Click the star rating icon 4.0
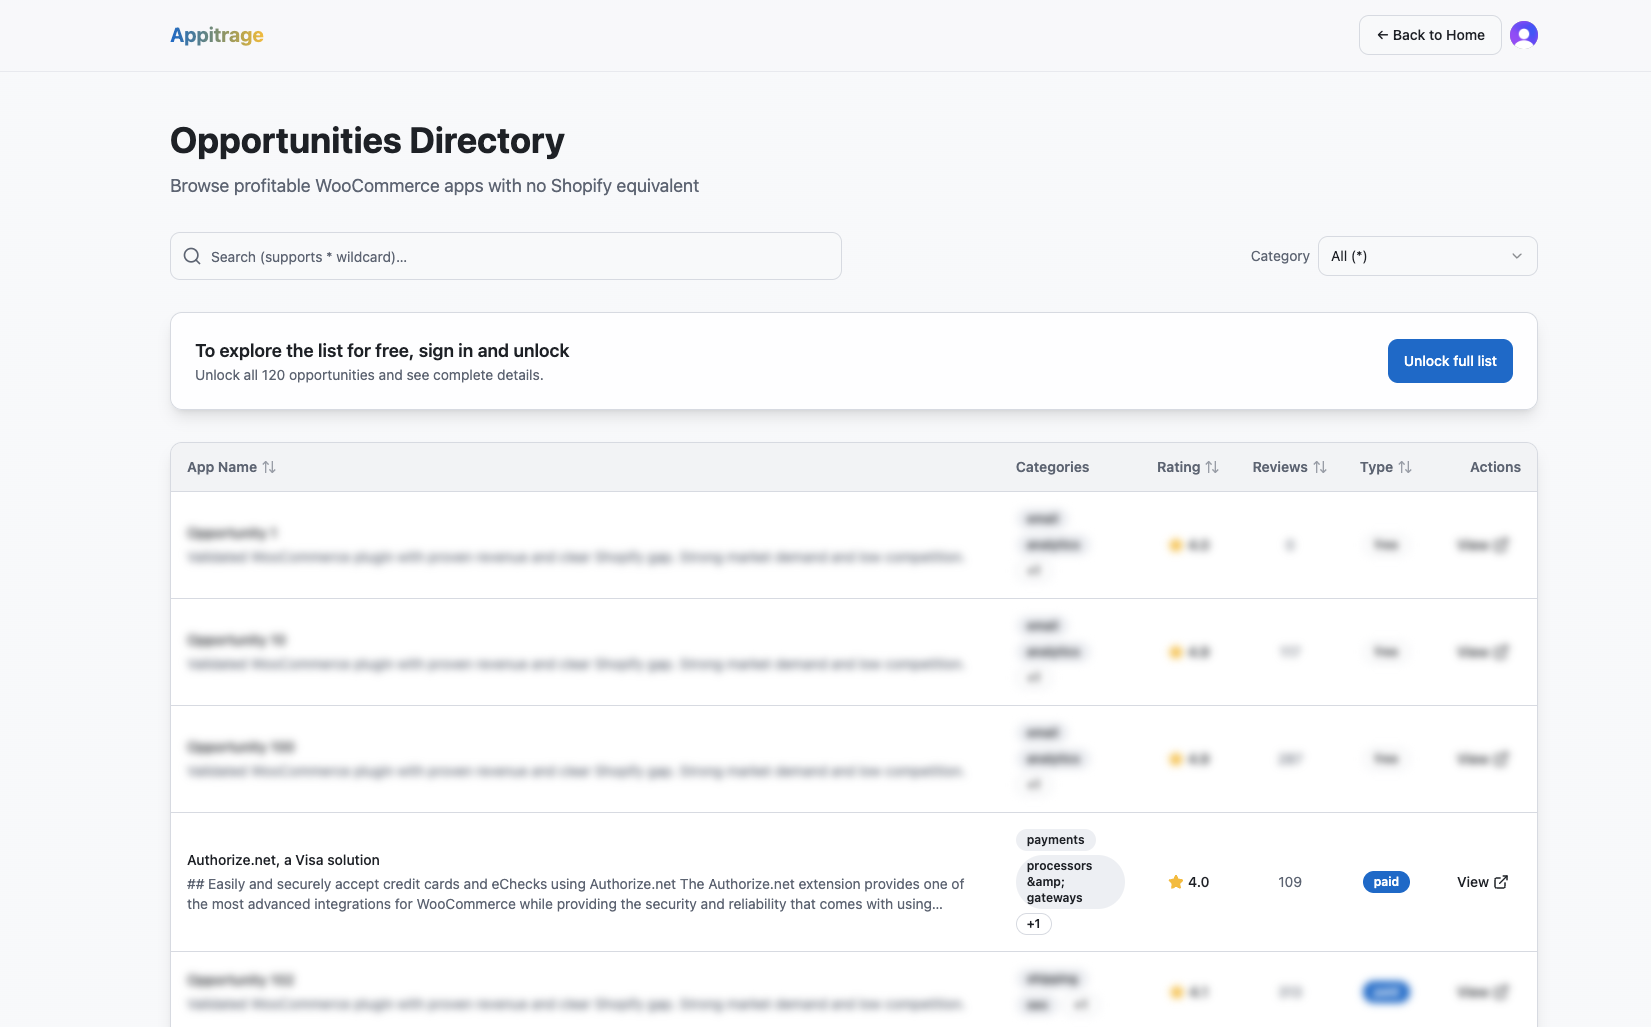 (1176, 882)
